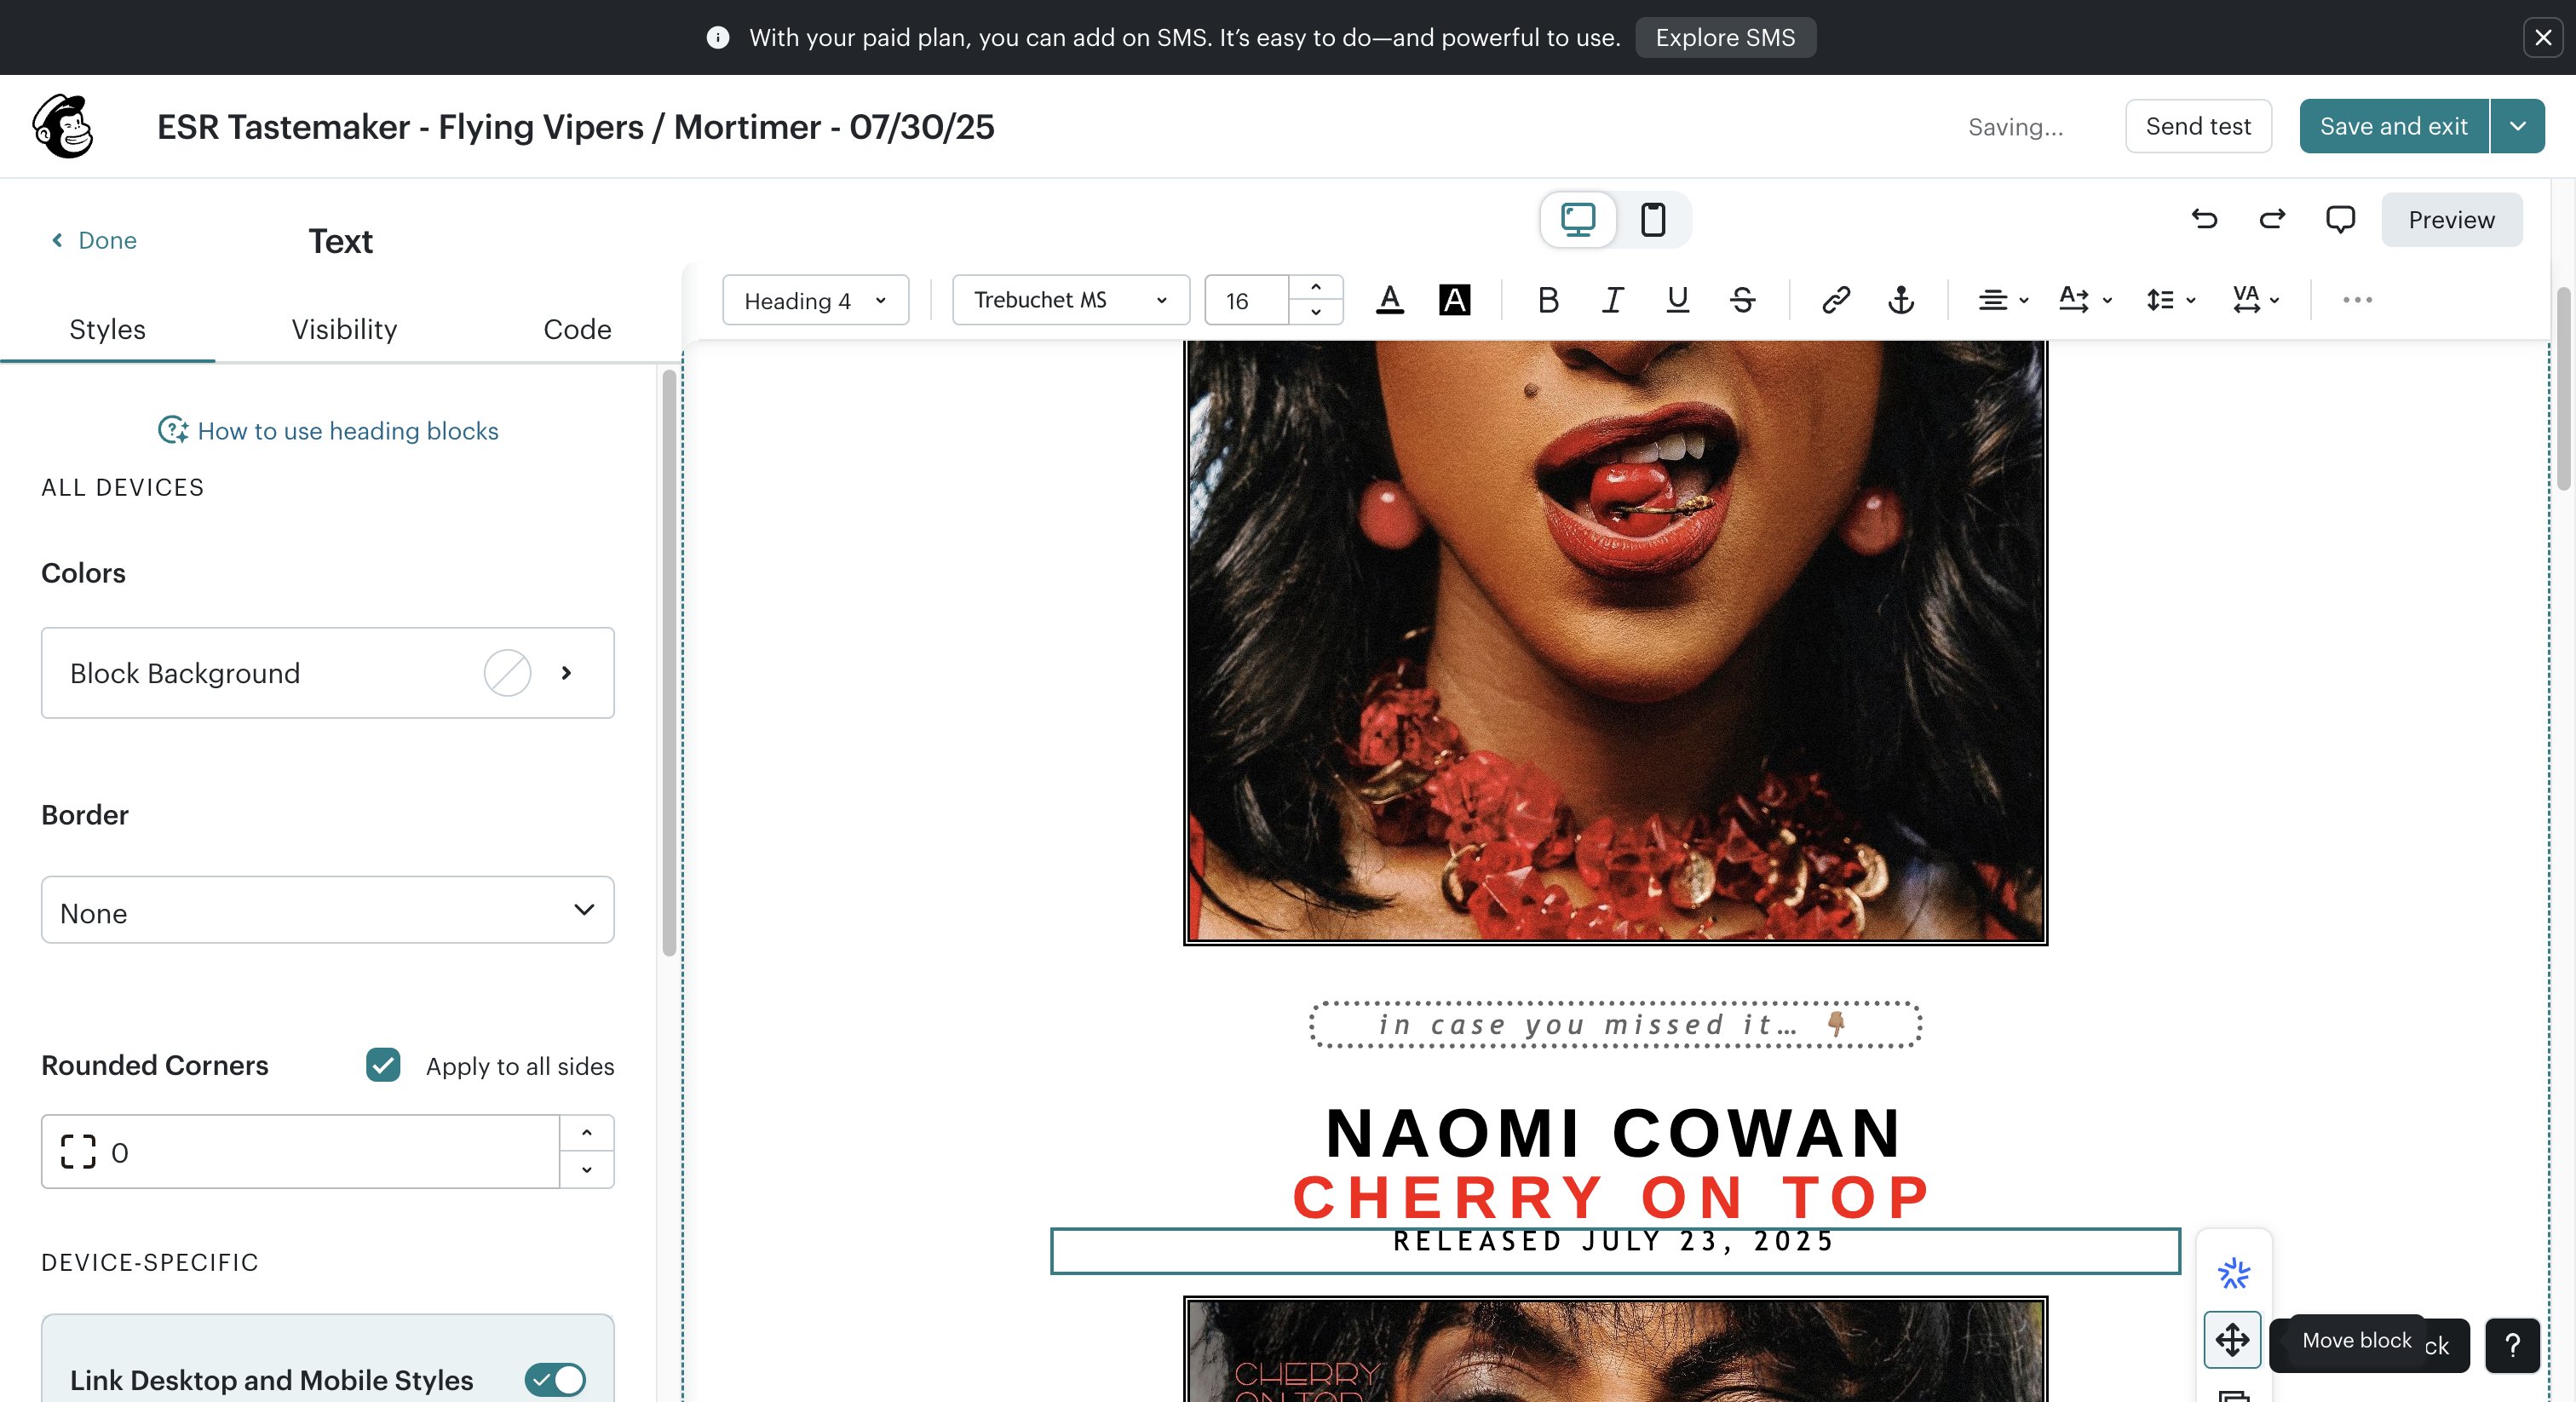This screenshot has width=2576, height=1402.
Task: Decrease the rounded corners value
Action: [586, 1170]
